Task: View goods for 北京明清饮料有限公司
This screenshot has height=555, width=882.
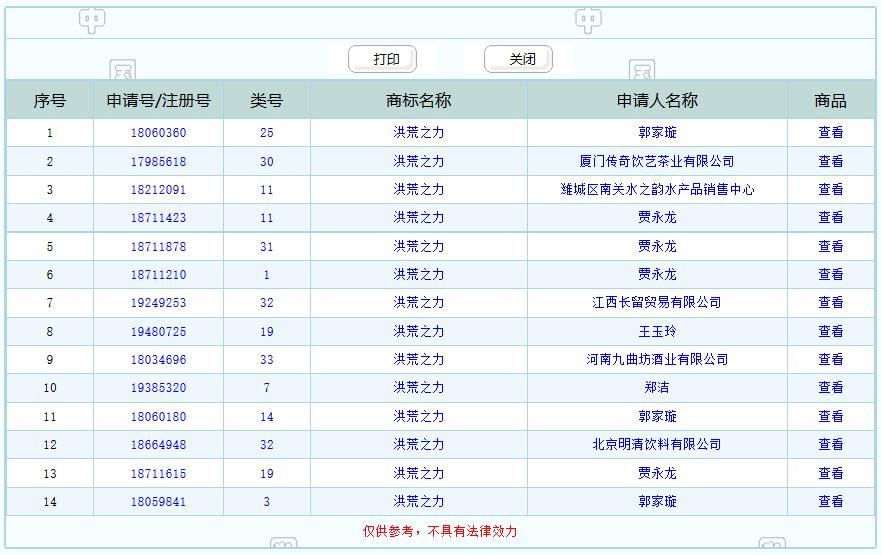Action: coord(830,444)
